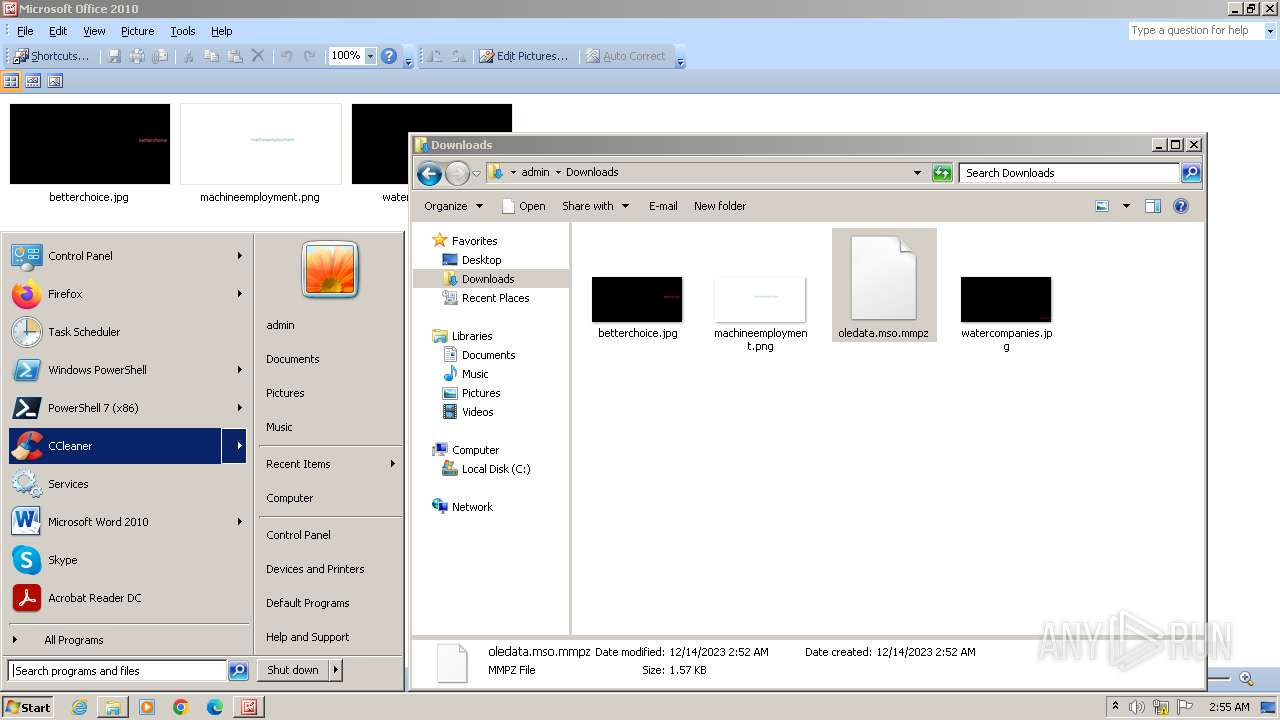This screenshot has width=1280, height=720.
Task: Select Documents library in navigation pane
Action: [488, 355]
